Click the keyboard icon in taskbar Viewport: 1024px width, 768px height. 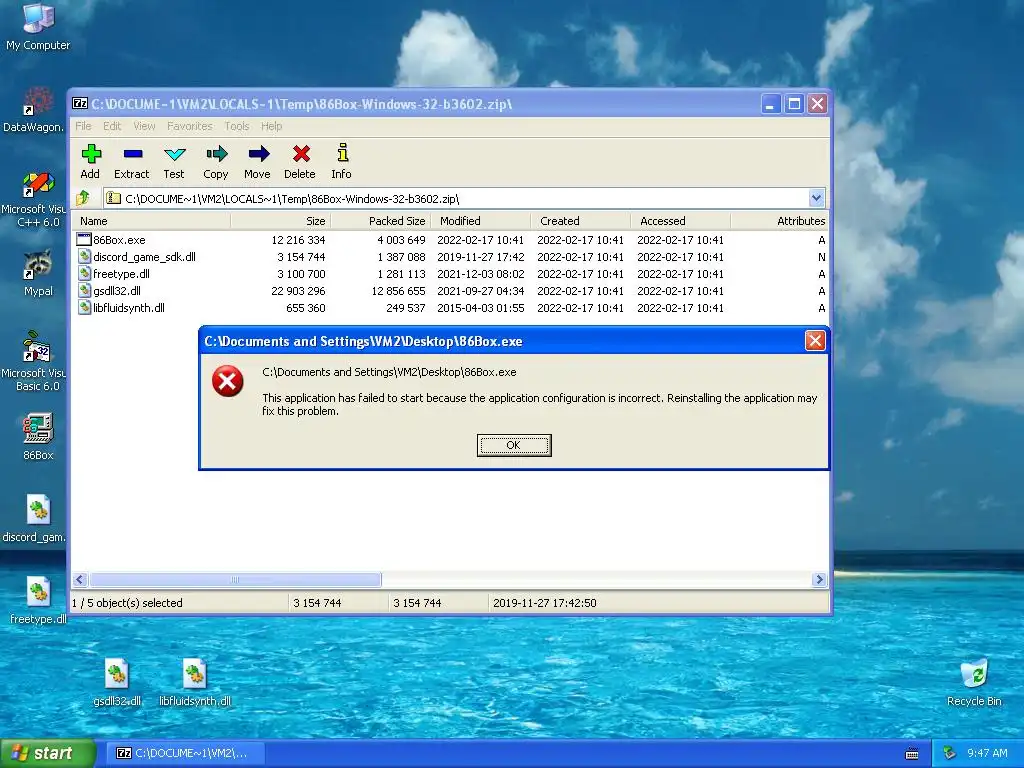point(912,754)
